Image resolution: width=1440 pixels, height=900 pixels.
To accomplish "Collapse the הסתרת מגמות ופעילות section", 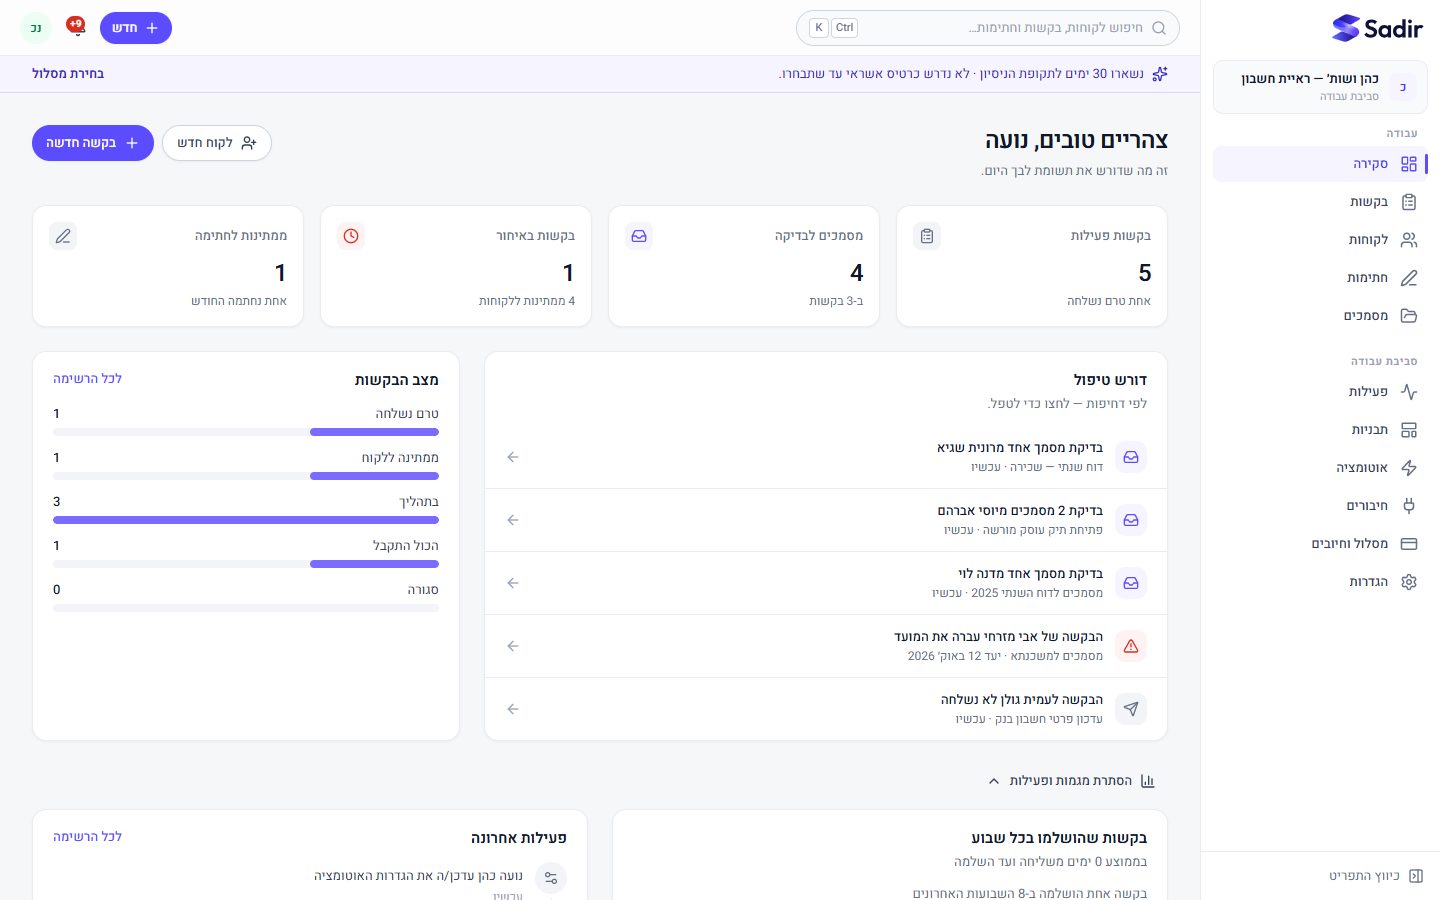I will [x=1070, y=781].
